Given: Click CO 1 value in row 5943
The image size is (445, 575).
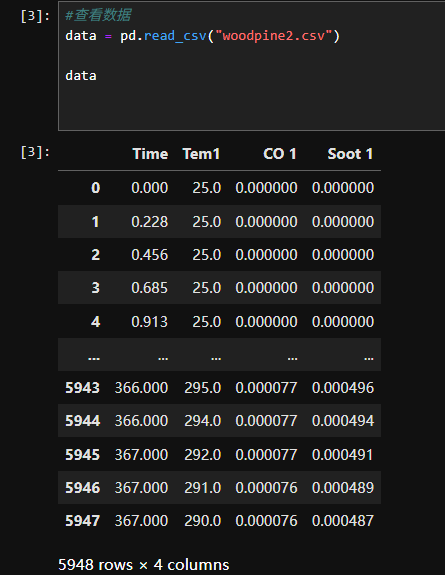Looking at the screenshot, I should click(266, 388).
